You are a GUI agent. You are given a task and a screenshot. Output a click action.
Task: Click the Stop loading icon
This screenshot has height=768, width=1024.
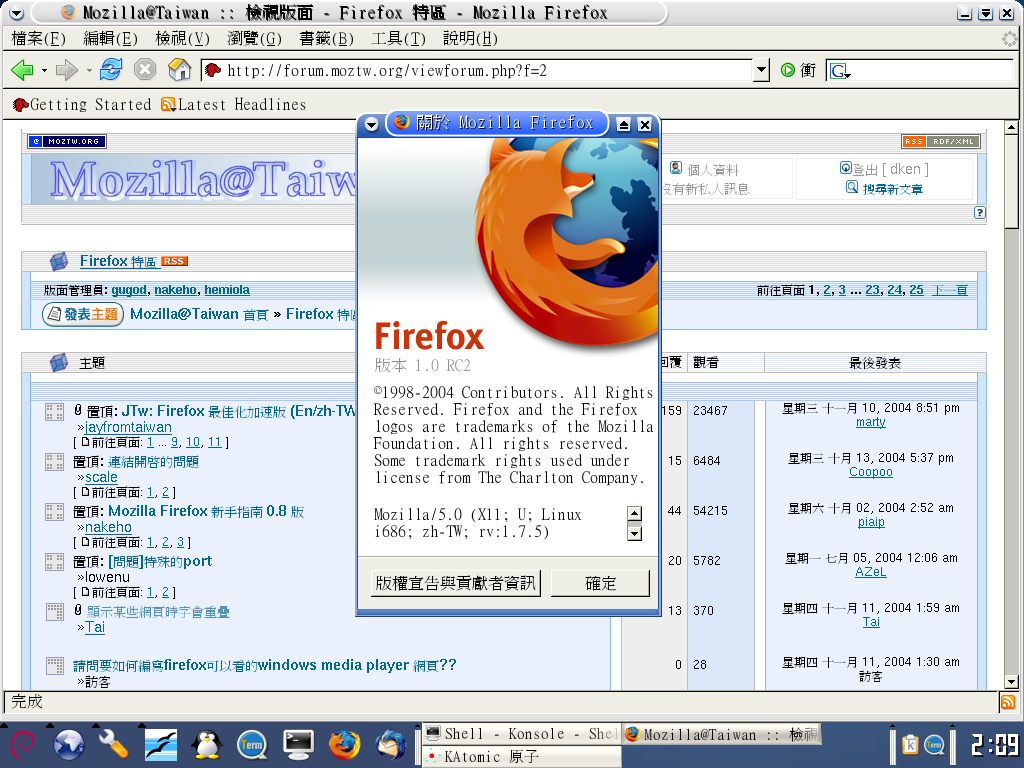(x=145, y=70)
